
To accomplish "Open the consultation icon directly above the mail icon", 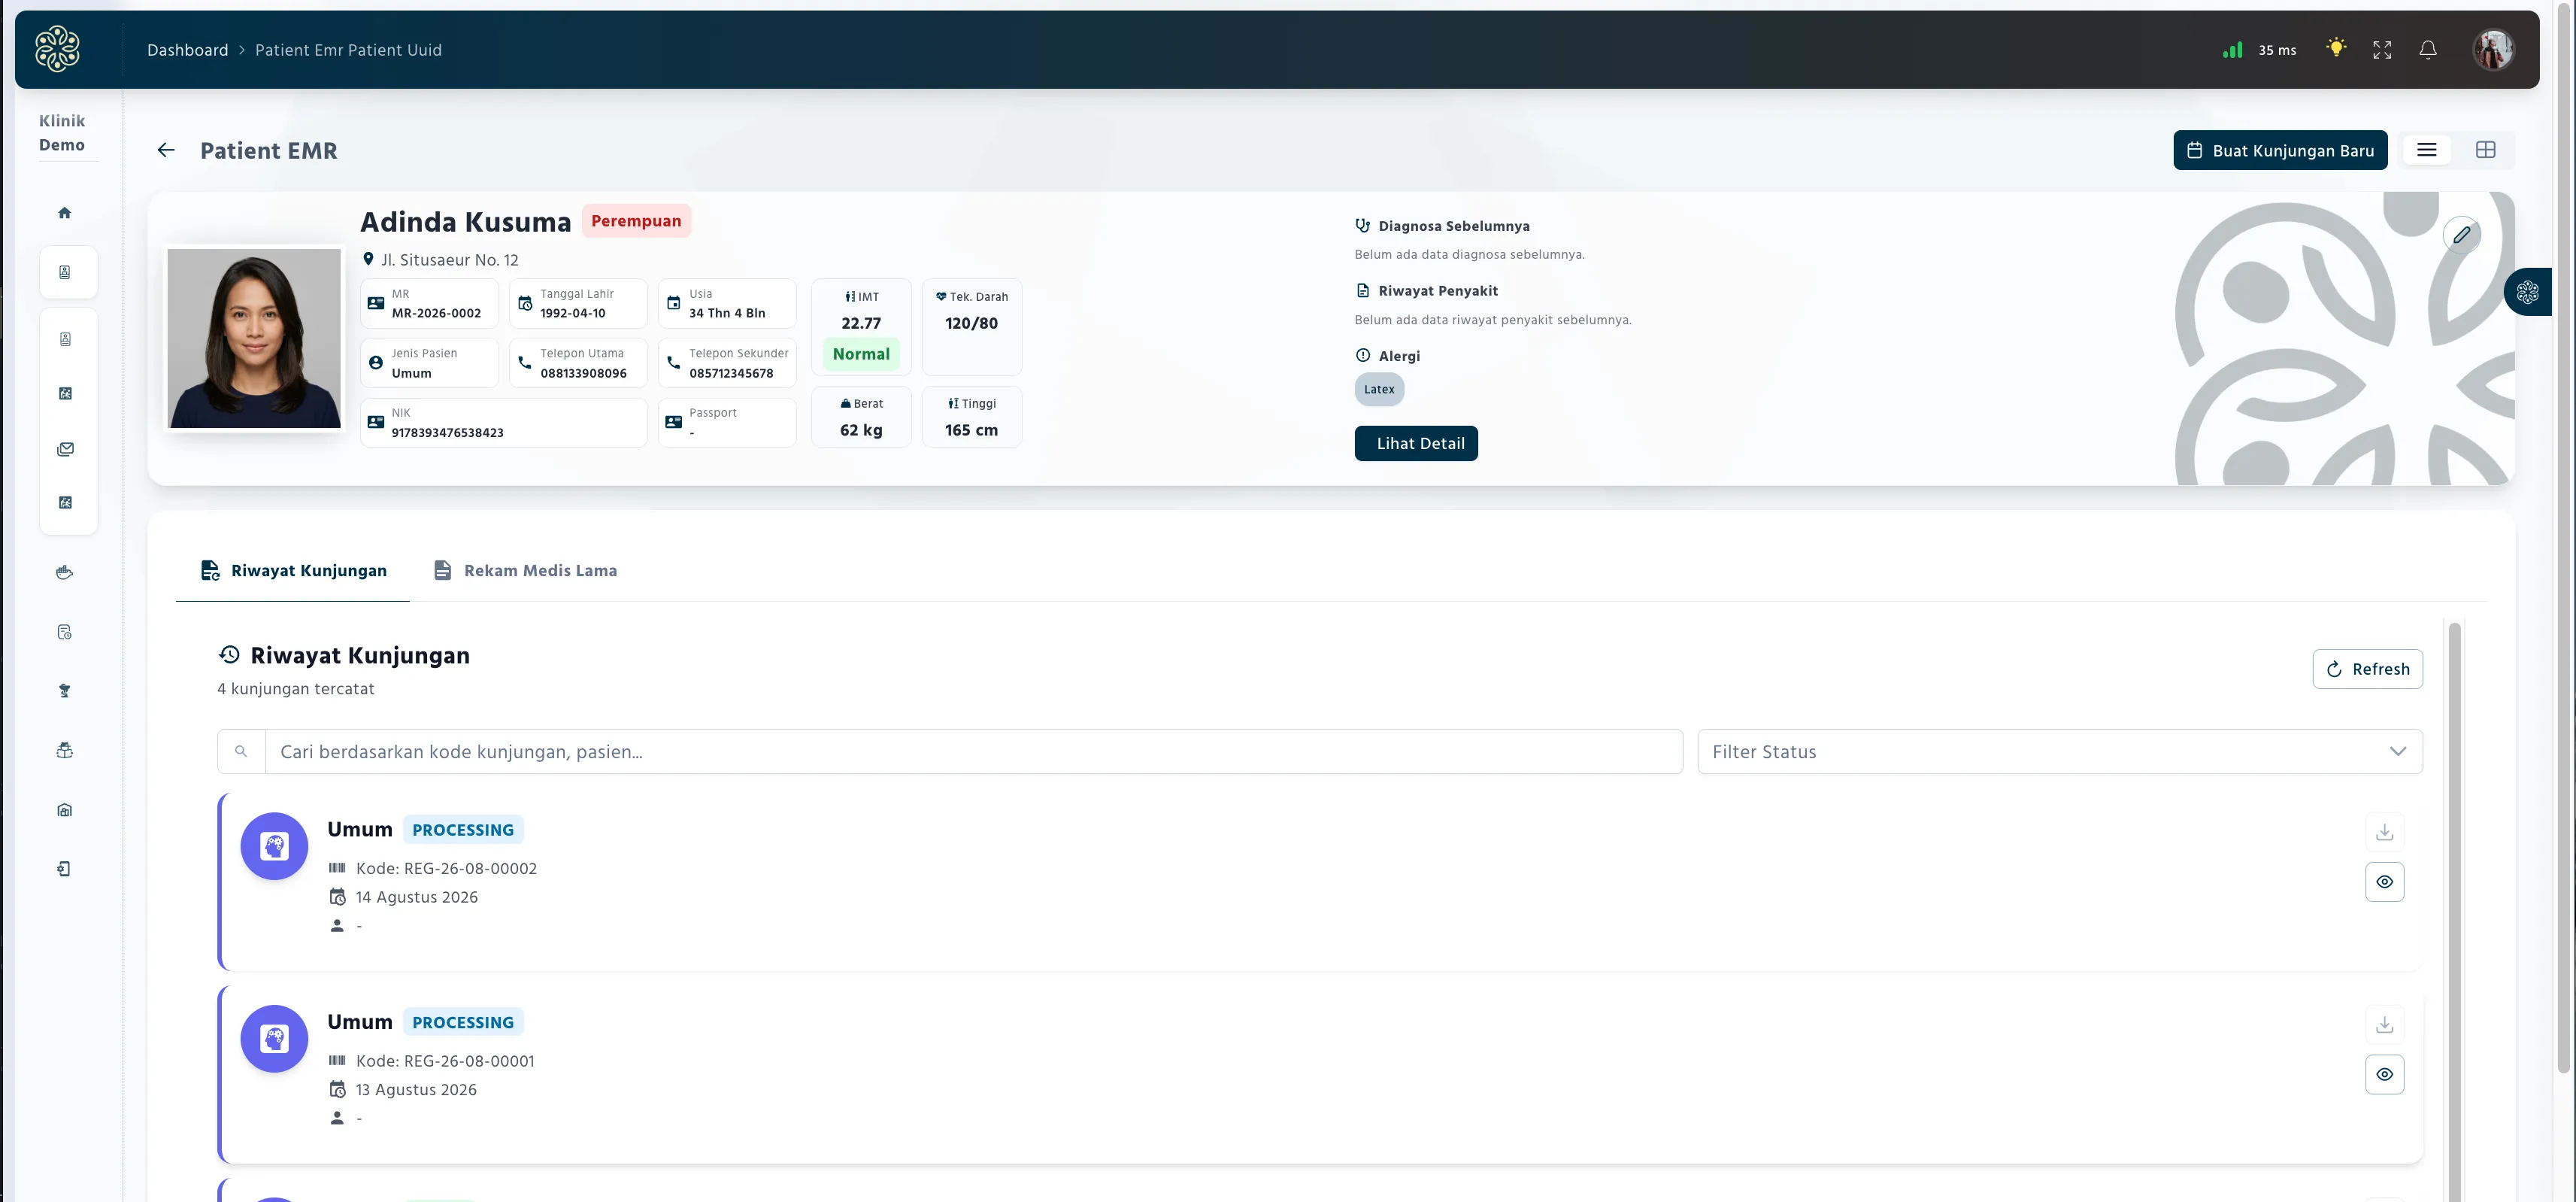I will click(x=65, y=394).
